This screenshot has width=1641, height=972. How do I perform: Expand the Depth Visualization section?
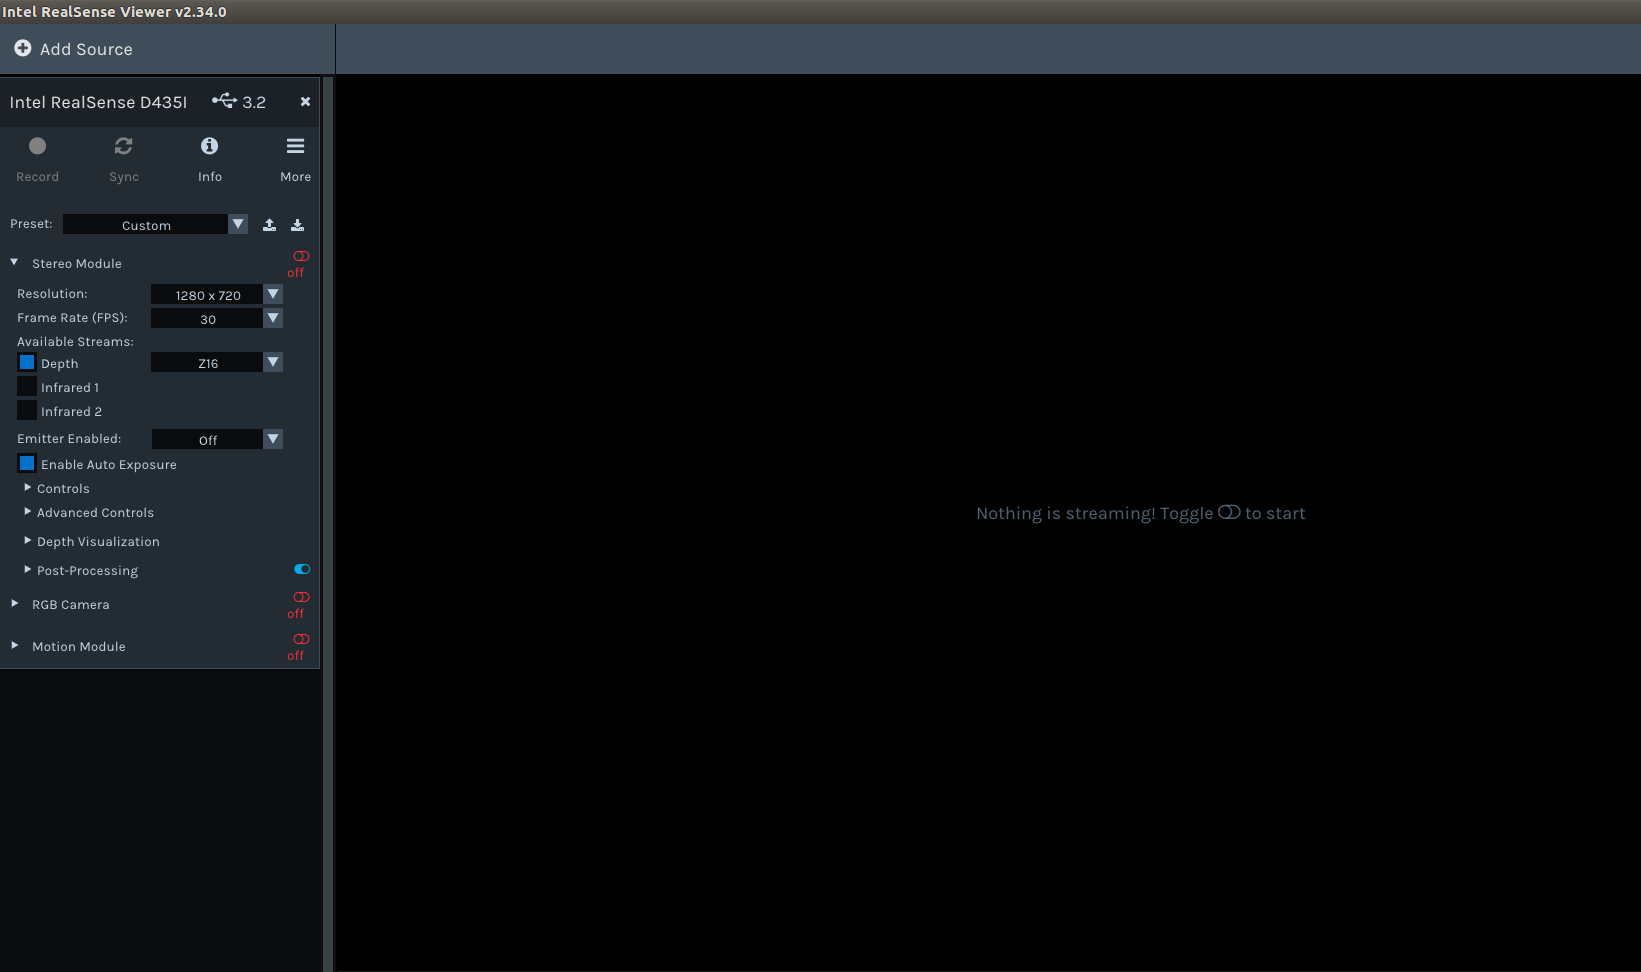pyautogui.click(x=27, y=540)
